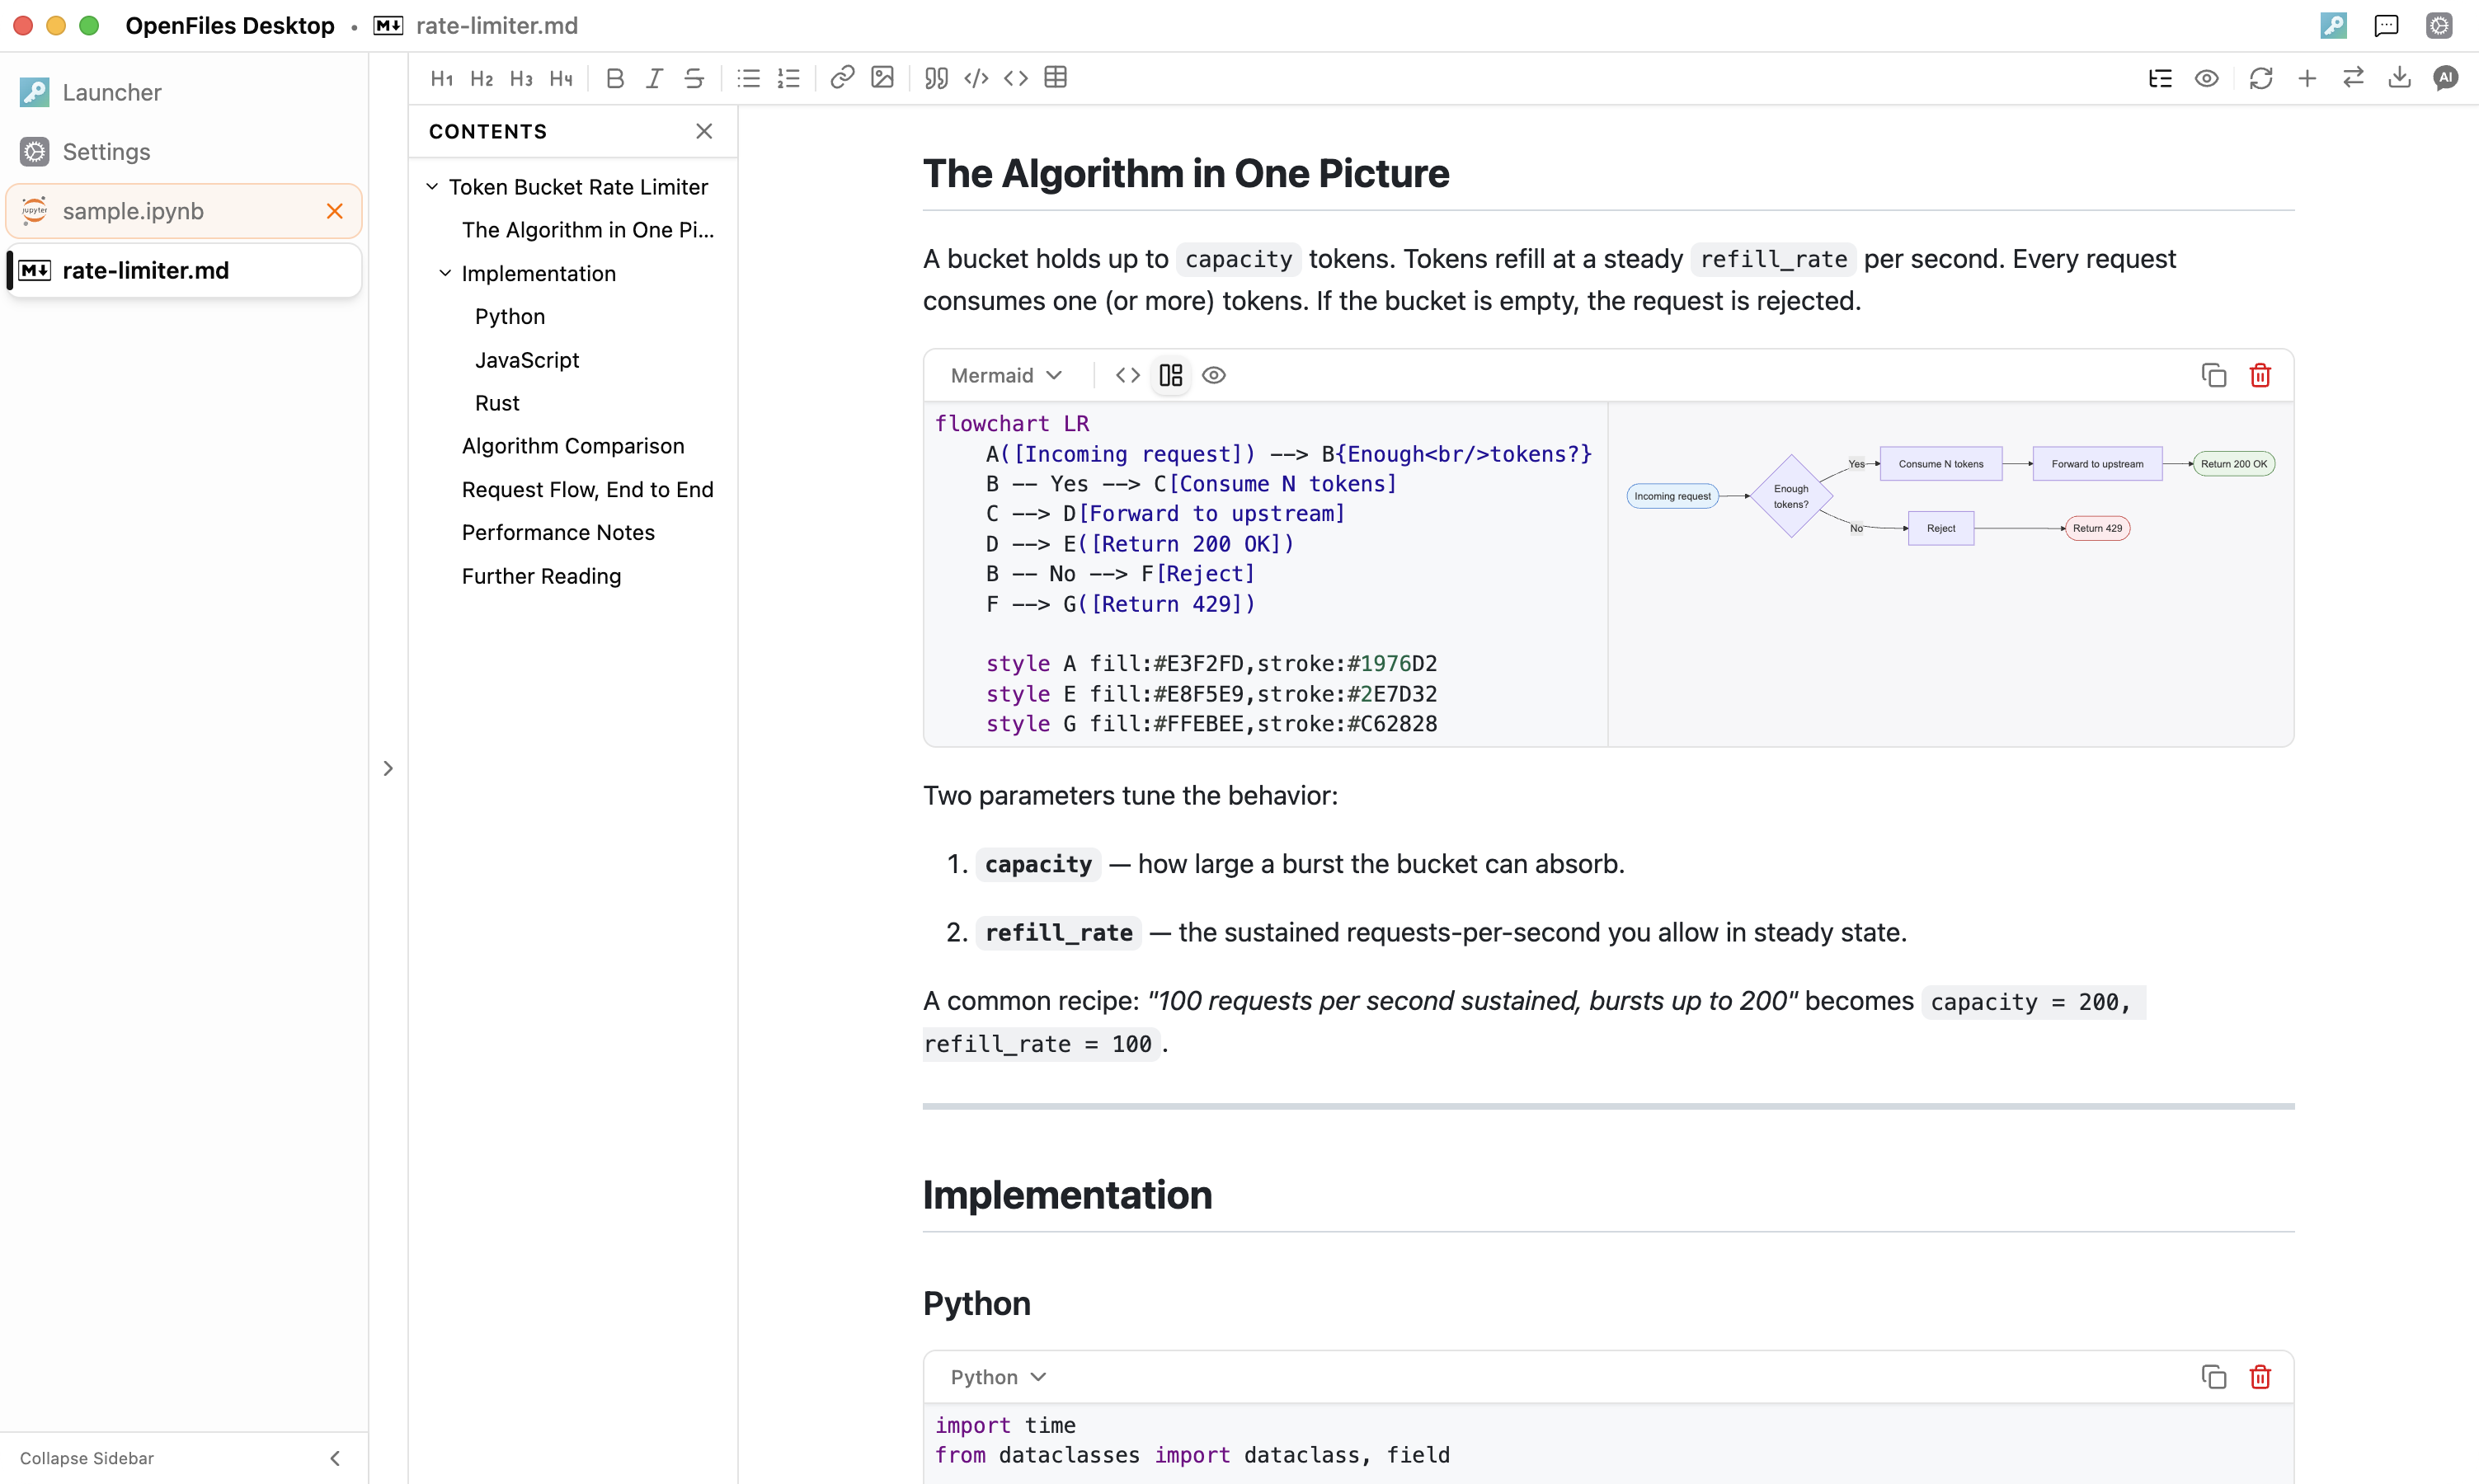2479x1484 pixels.
Task: Apply Heading 4 format
Action: tap(561, 78)
